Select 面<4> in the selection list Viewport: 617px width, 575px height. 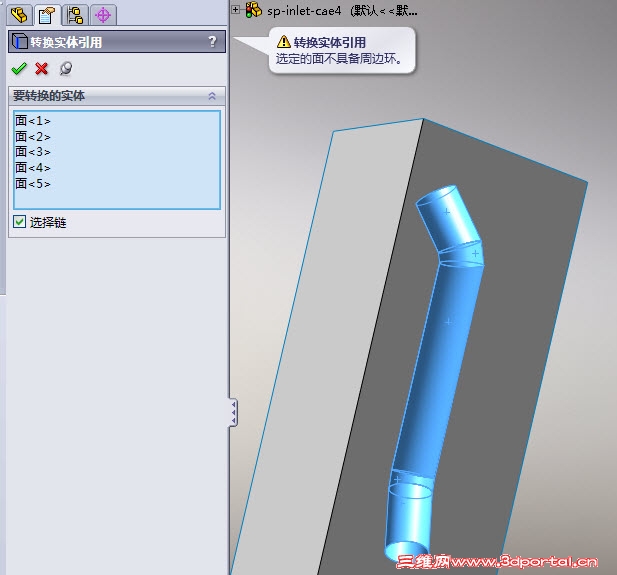(x=33, y=167)
